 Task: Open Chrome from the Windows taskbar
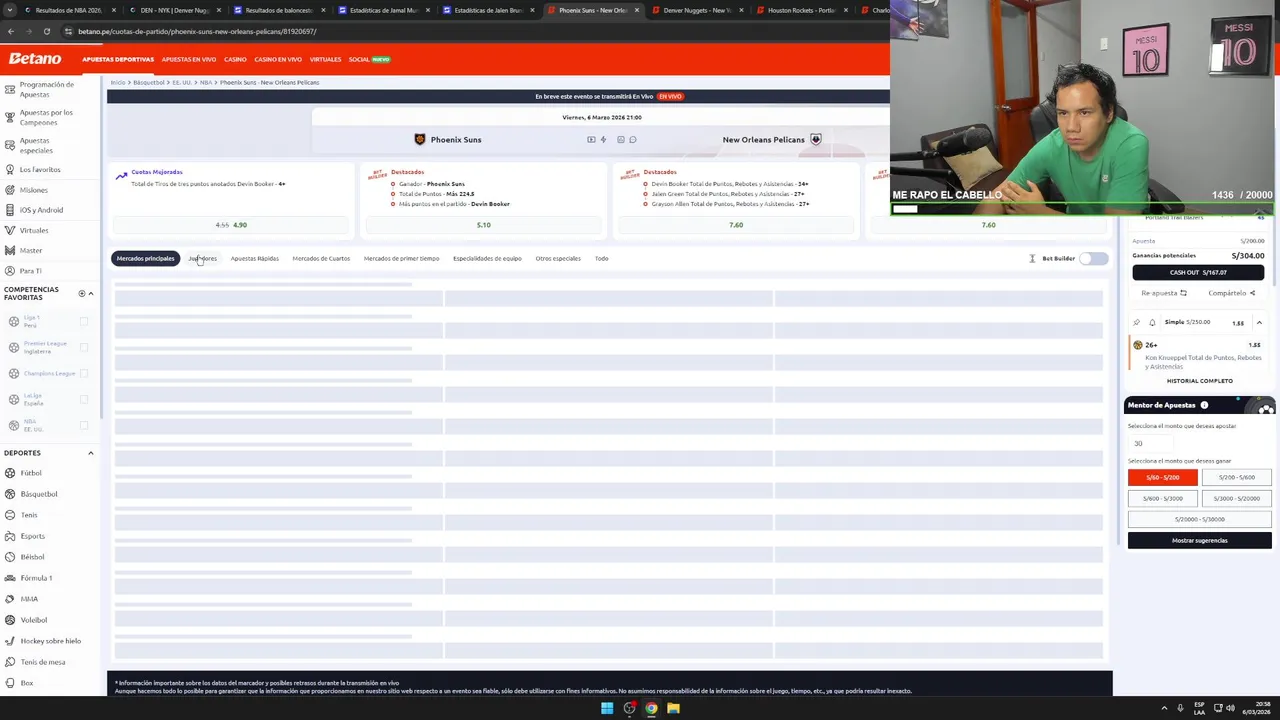651,708
